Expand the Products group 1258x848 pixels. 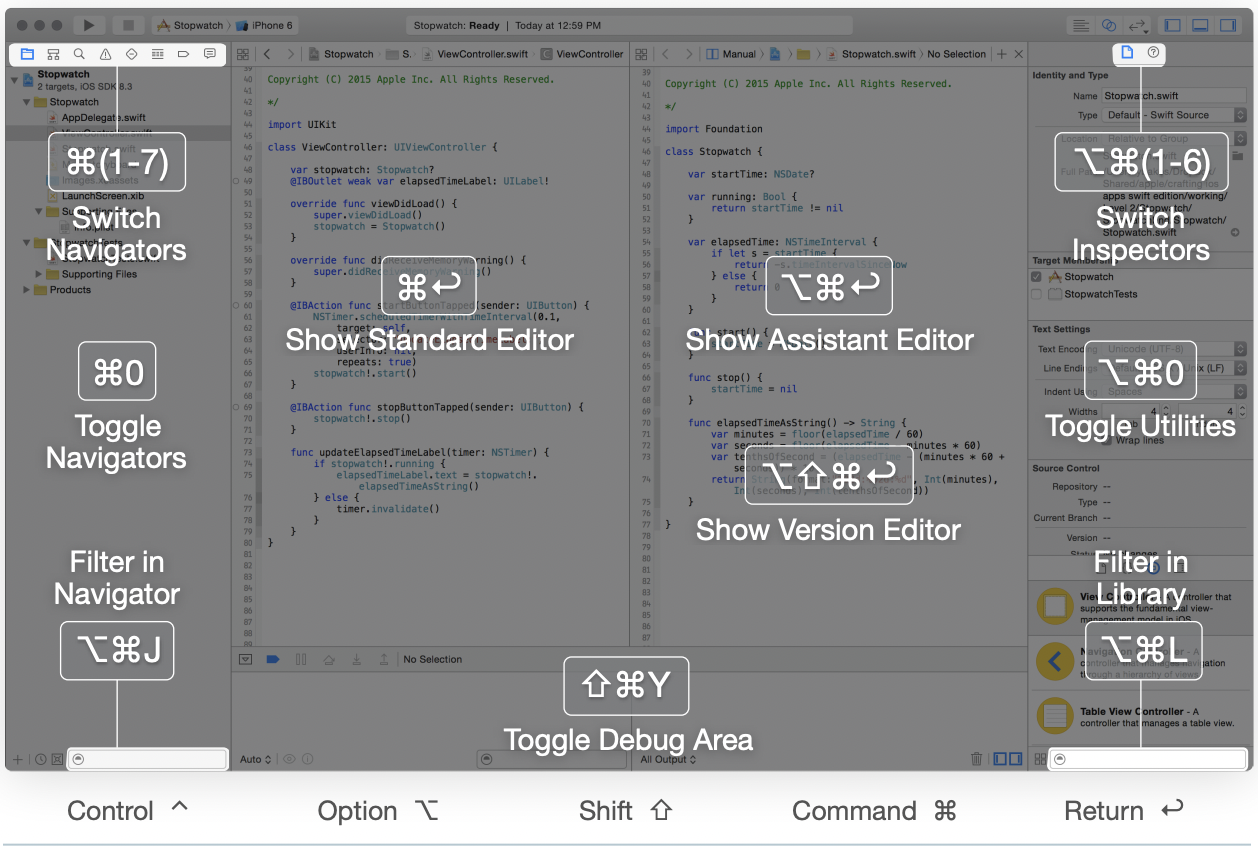tap(27, 290)
